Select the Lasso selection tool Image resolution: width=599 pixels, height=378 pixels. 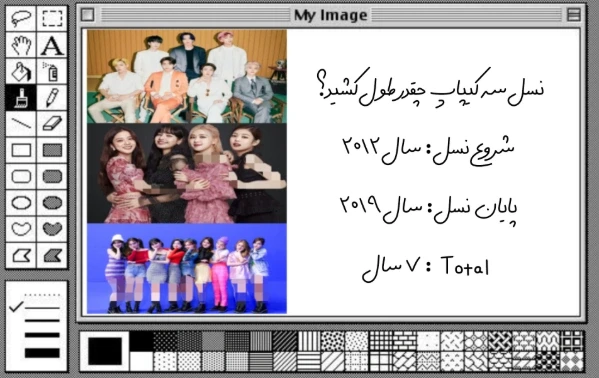tap(21, 18)
